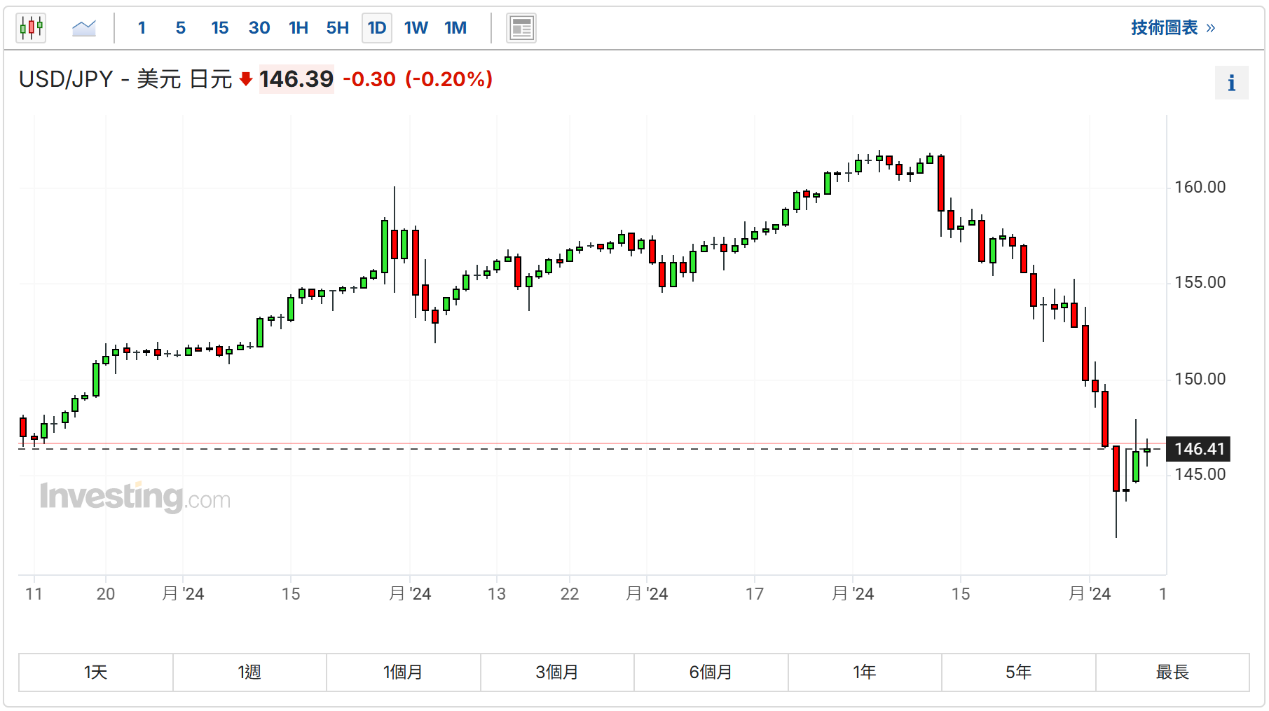
Task: Click the Investing.com watermark logo
Action: point(135,497)
